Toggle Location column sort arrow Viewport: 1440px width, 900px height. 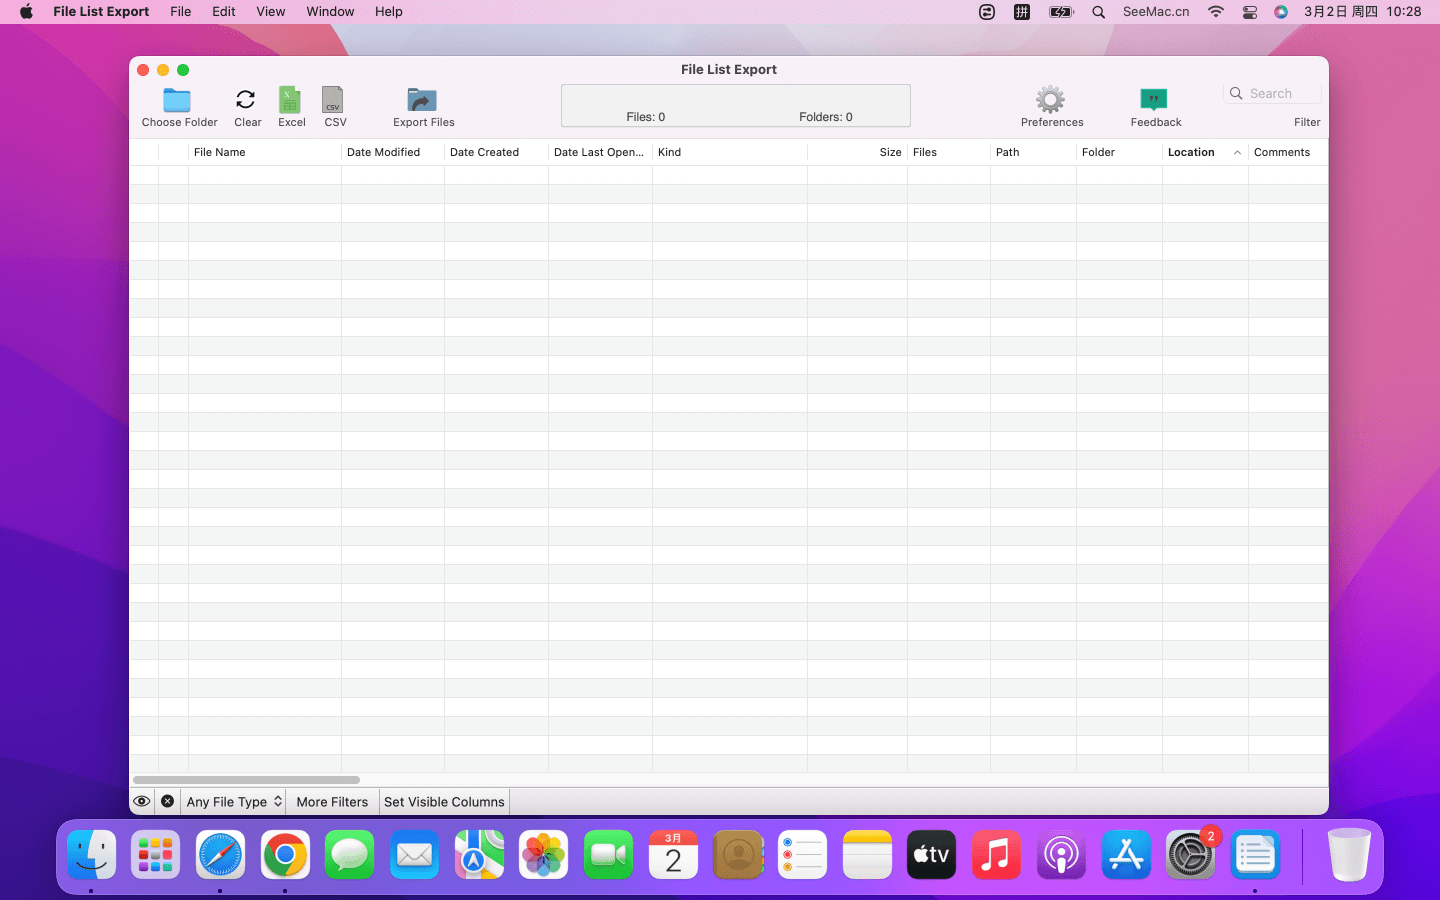point(1237,153)
